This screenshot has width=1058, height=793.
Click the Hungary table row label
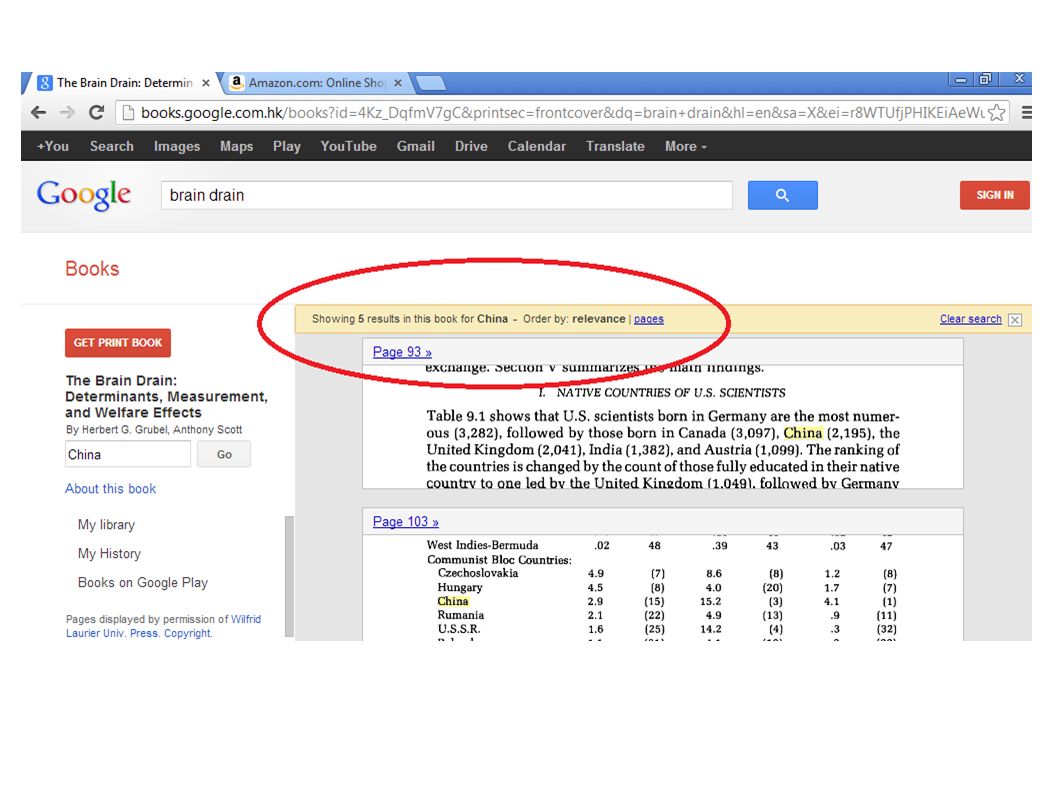(460, 587)
